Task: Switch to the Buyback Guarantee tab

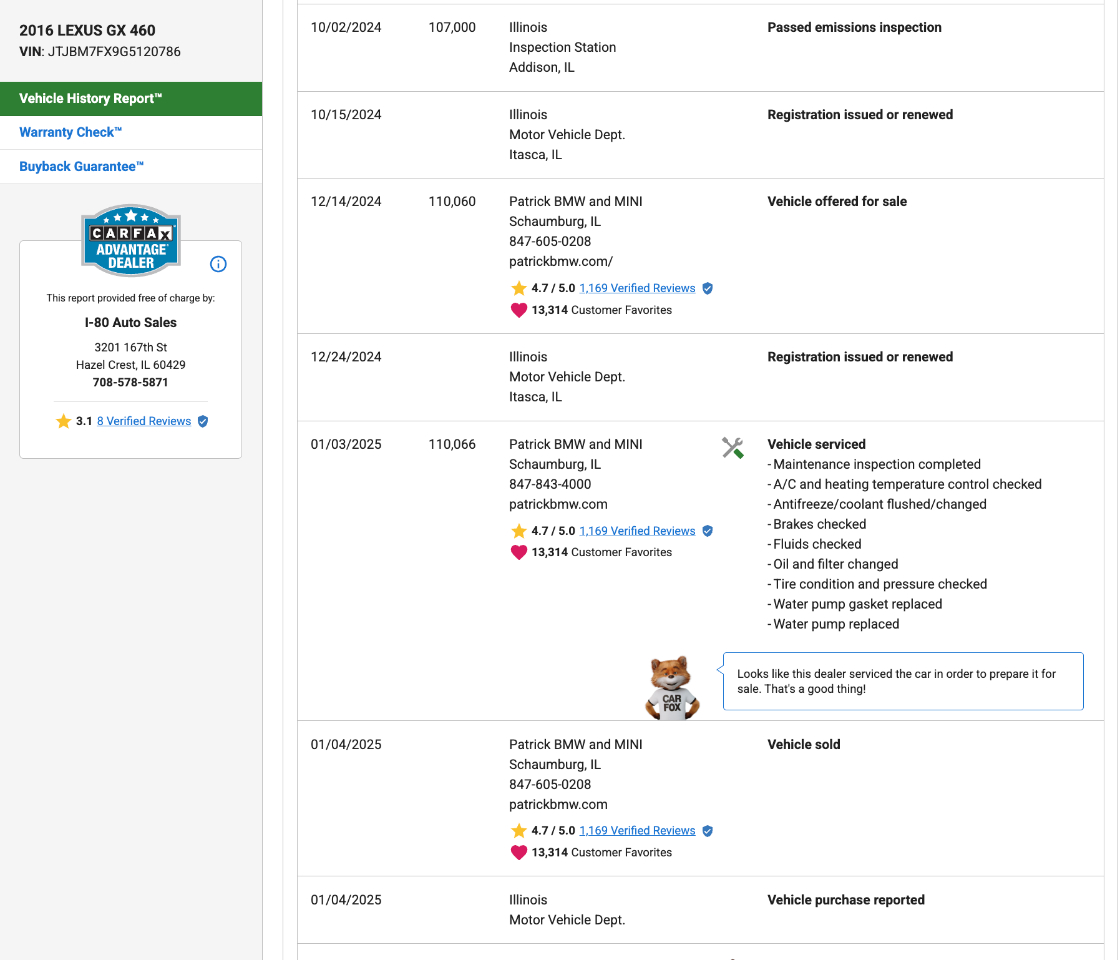Action: tap(82, 167)
